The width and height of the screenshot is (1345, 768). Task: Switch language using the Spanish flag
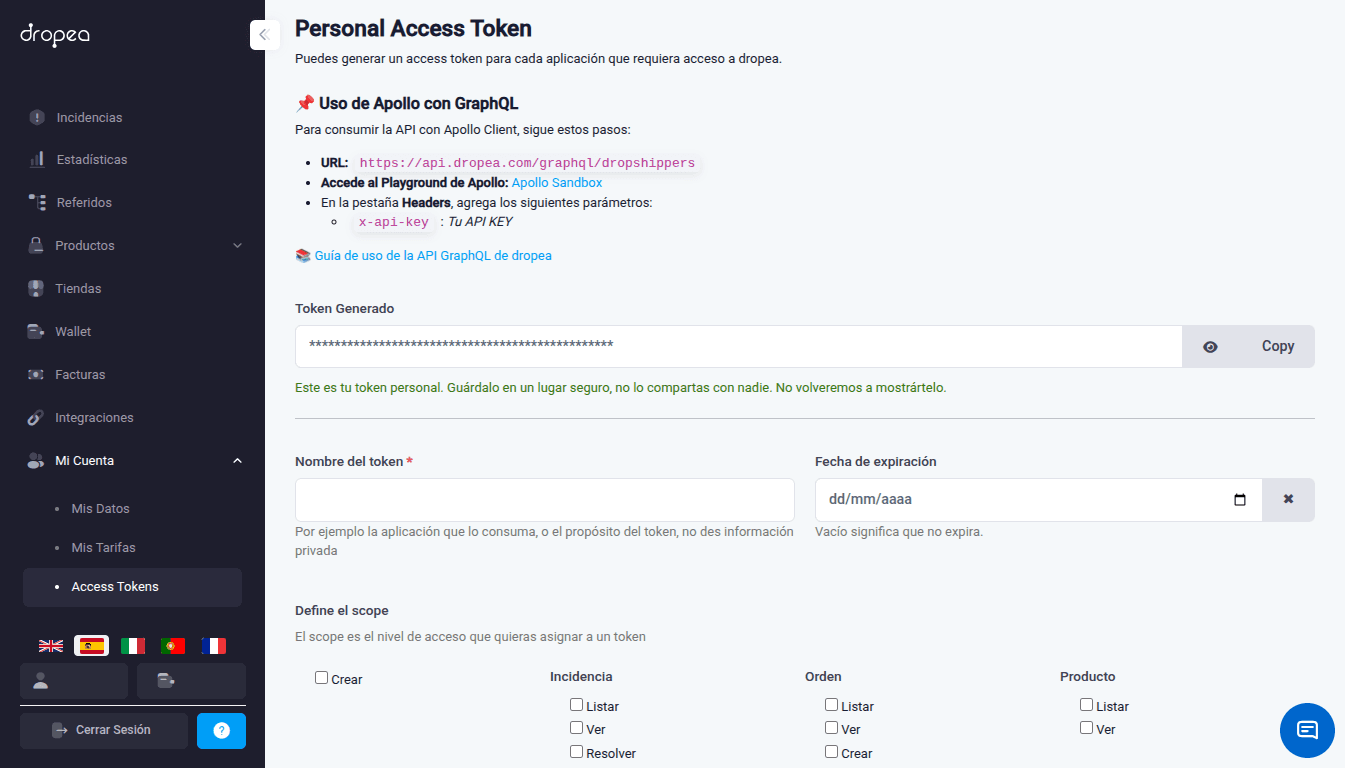(92, 646)
